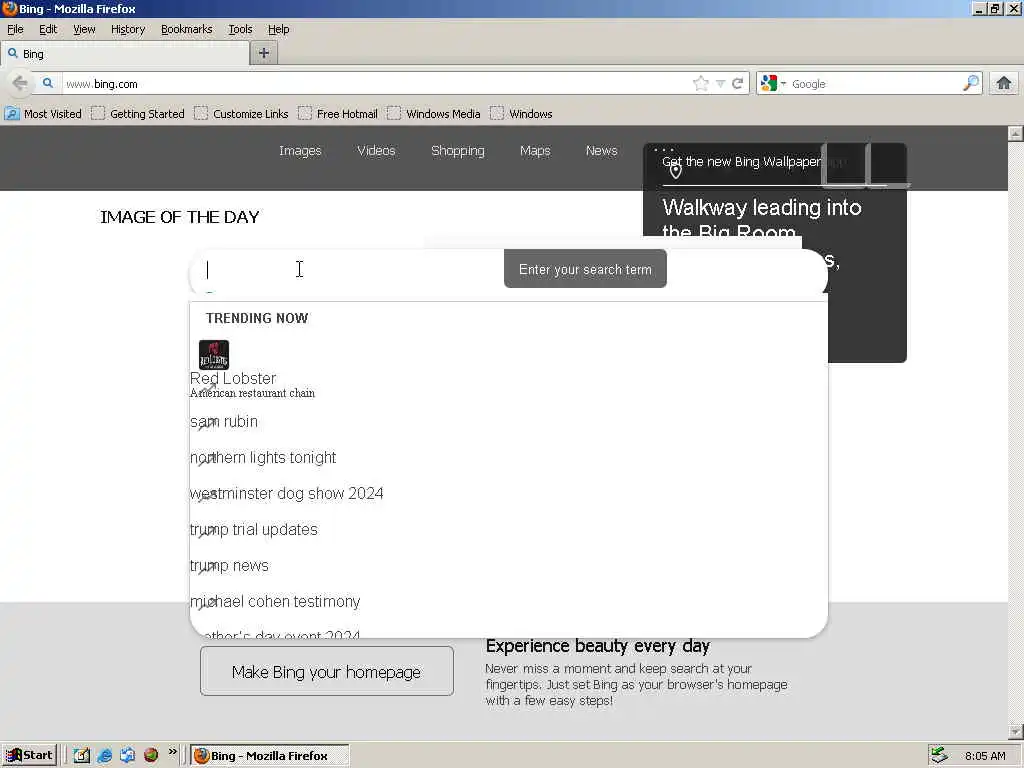Click Get the new Bing Wallpaper link
The image size is (1024, 768).
(x=741, y=161)
